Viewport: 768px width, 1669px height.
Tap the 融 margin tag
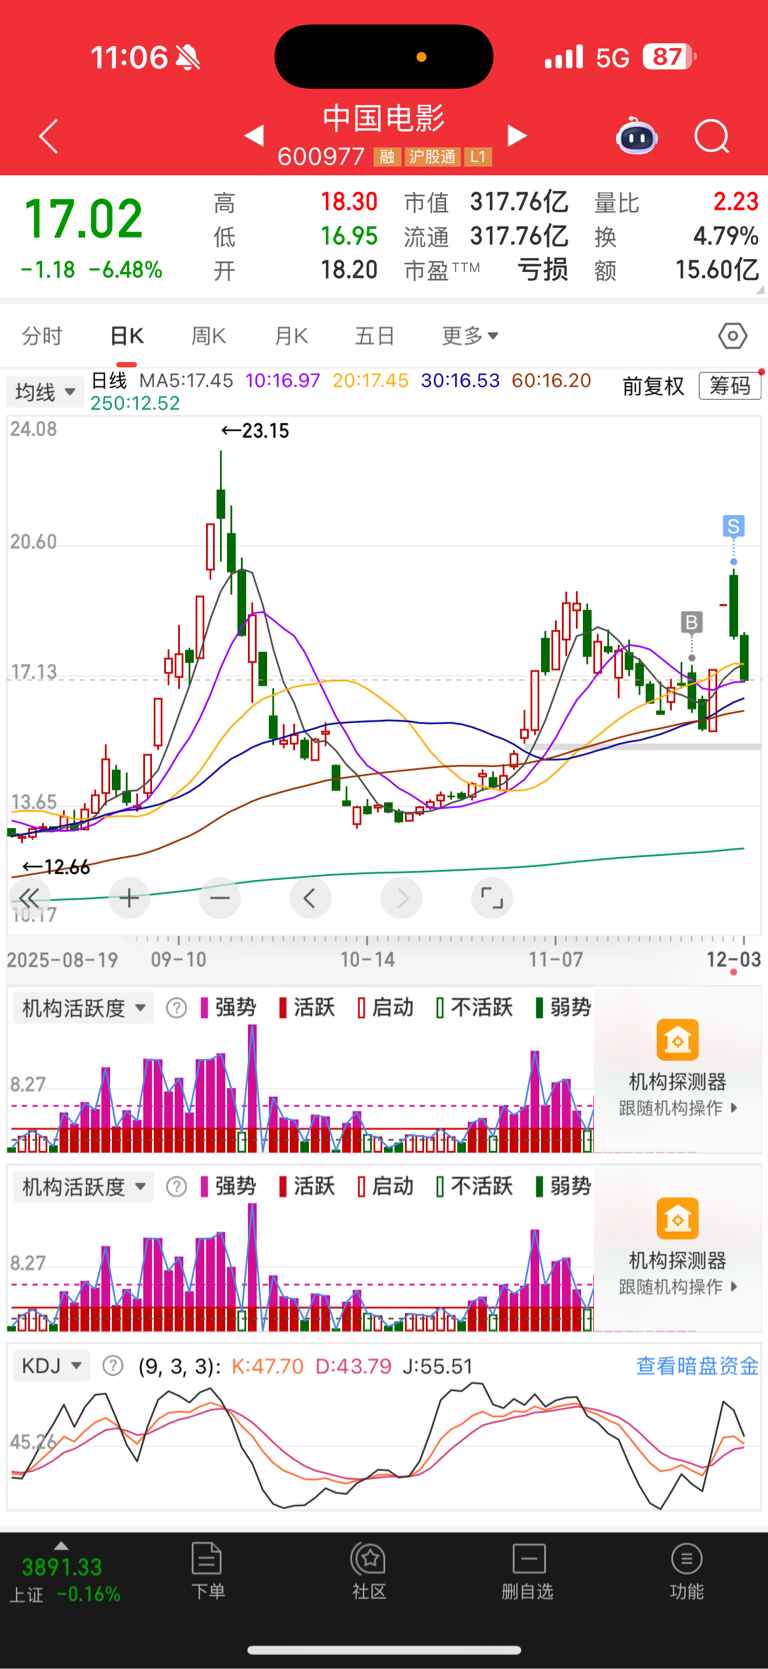click(387, 157)
